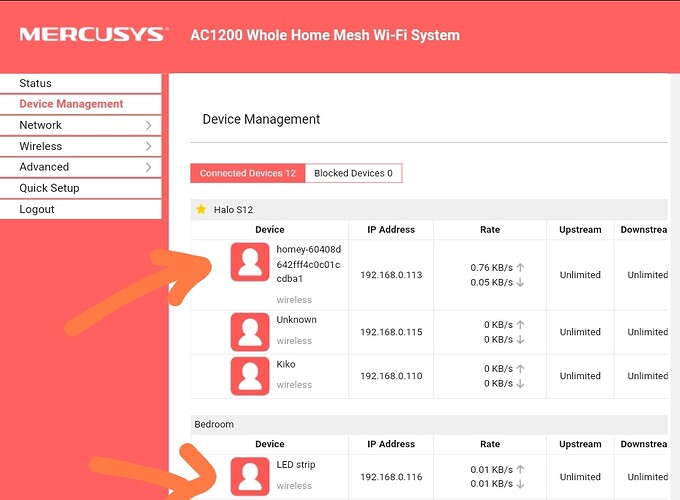Click IP address 192.168.0.115
680x500 pixels.
coord(391,332)
